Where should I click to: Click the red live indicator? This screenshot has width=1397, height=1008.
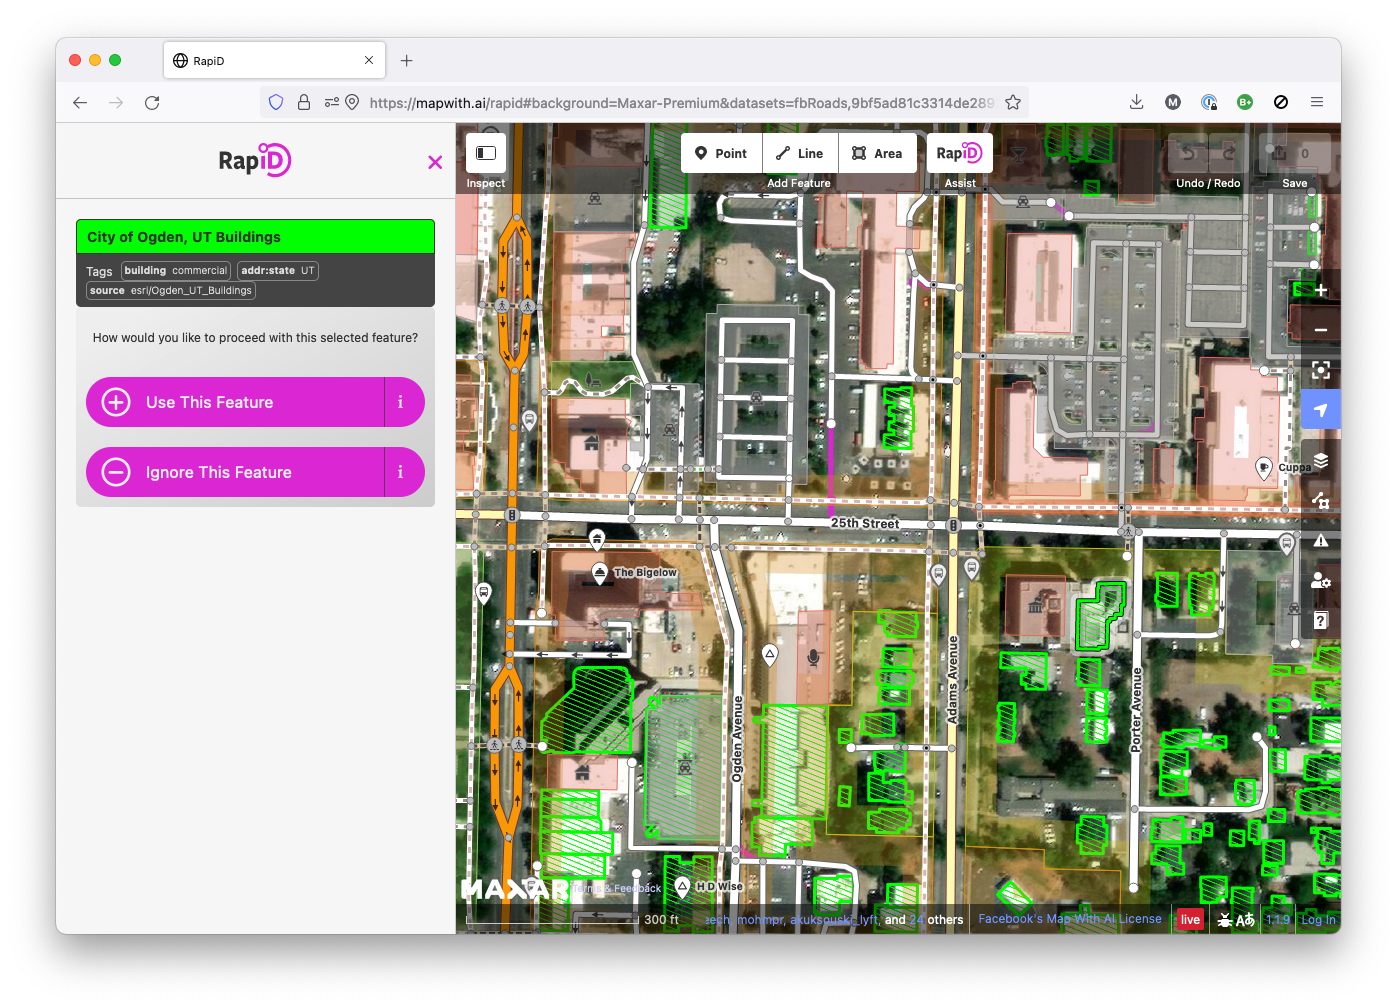click(1190, 920)
